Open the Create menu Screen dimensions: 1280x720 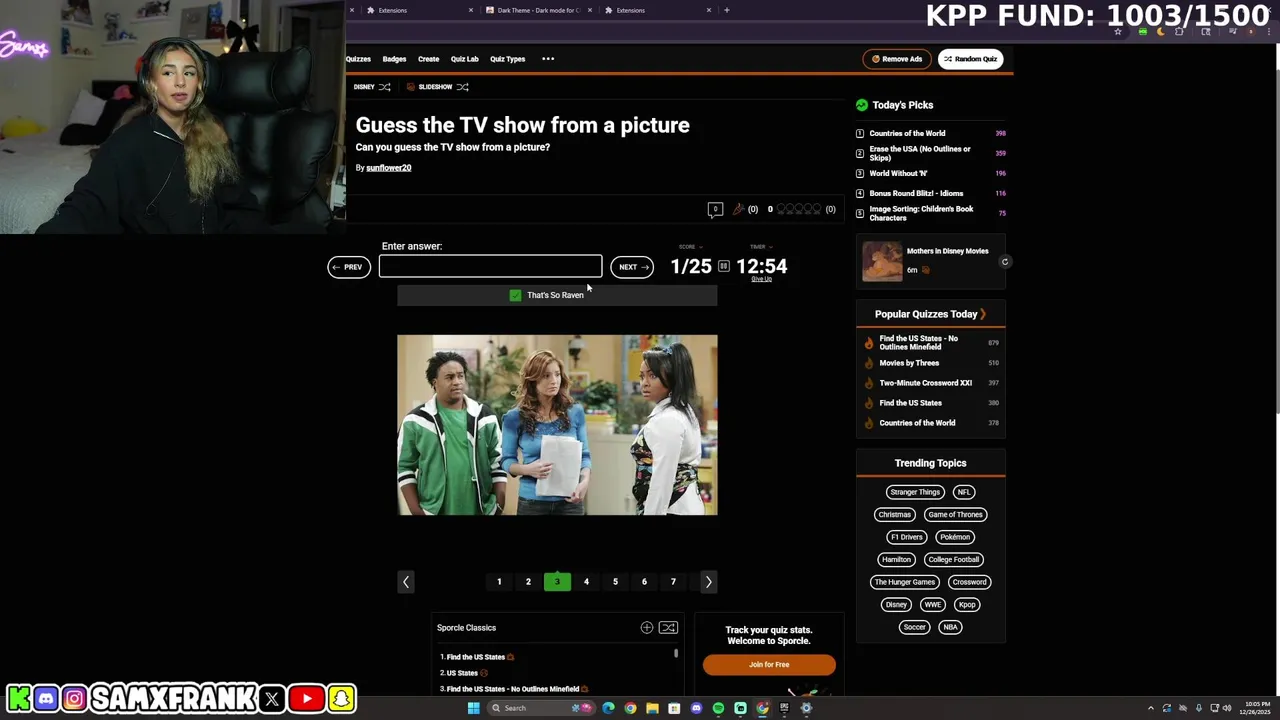coord(428,59)
